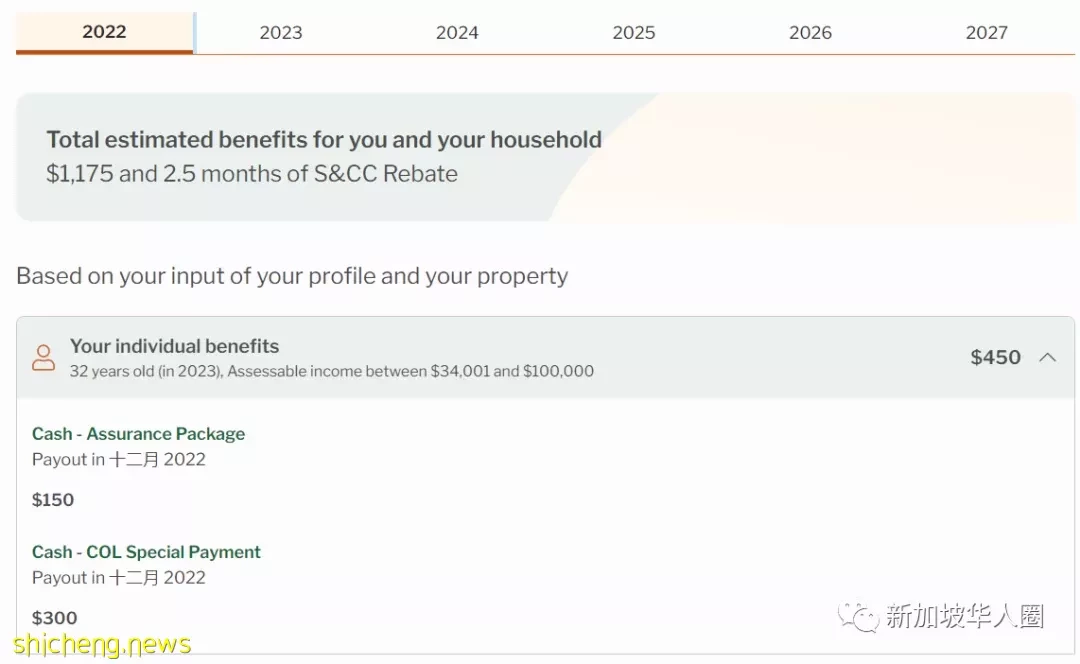Click the 新加坡华人圈 watermark text
Screen dimensions: 1080x664
click(x=964, y=616)
